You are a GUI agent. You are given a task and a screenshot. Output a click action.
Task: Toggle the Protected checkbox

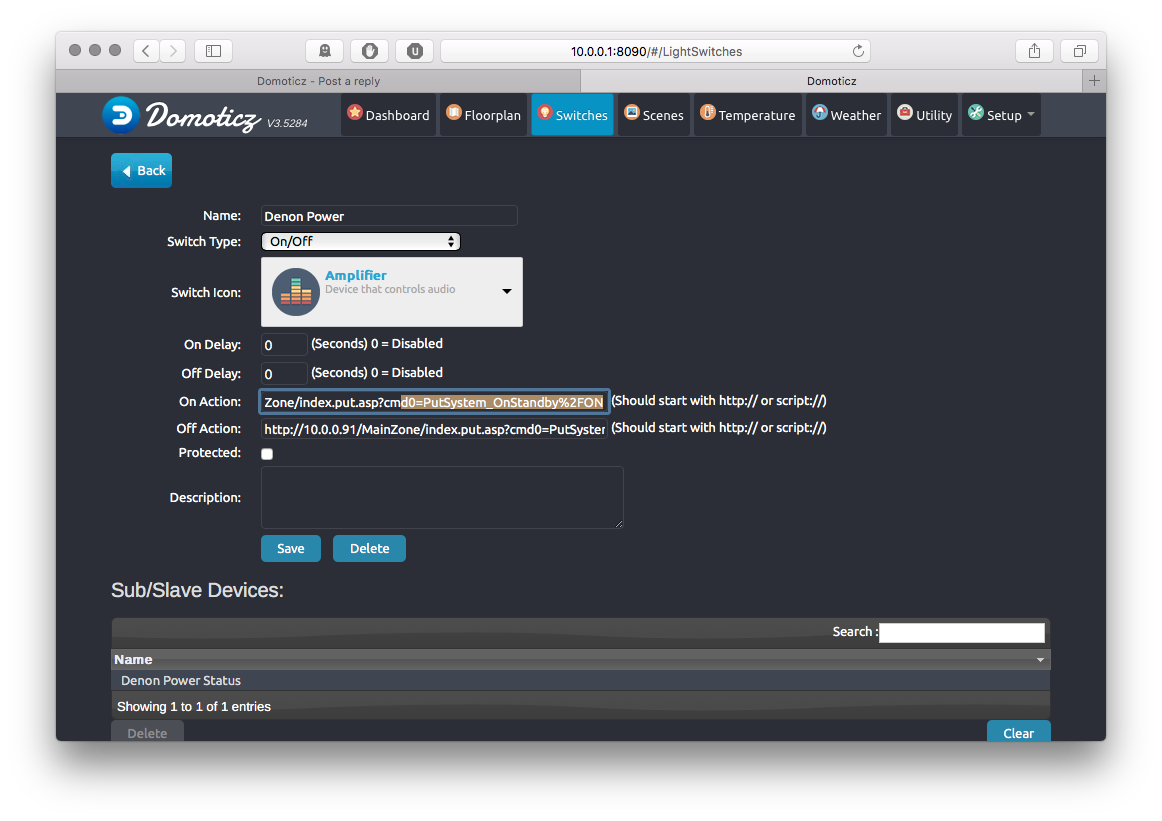pyautogui.click(x=268, y=454)
